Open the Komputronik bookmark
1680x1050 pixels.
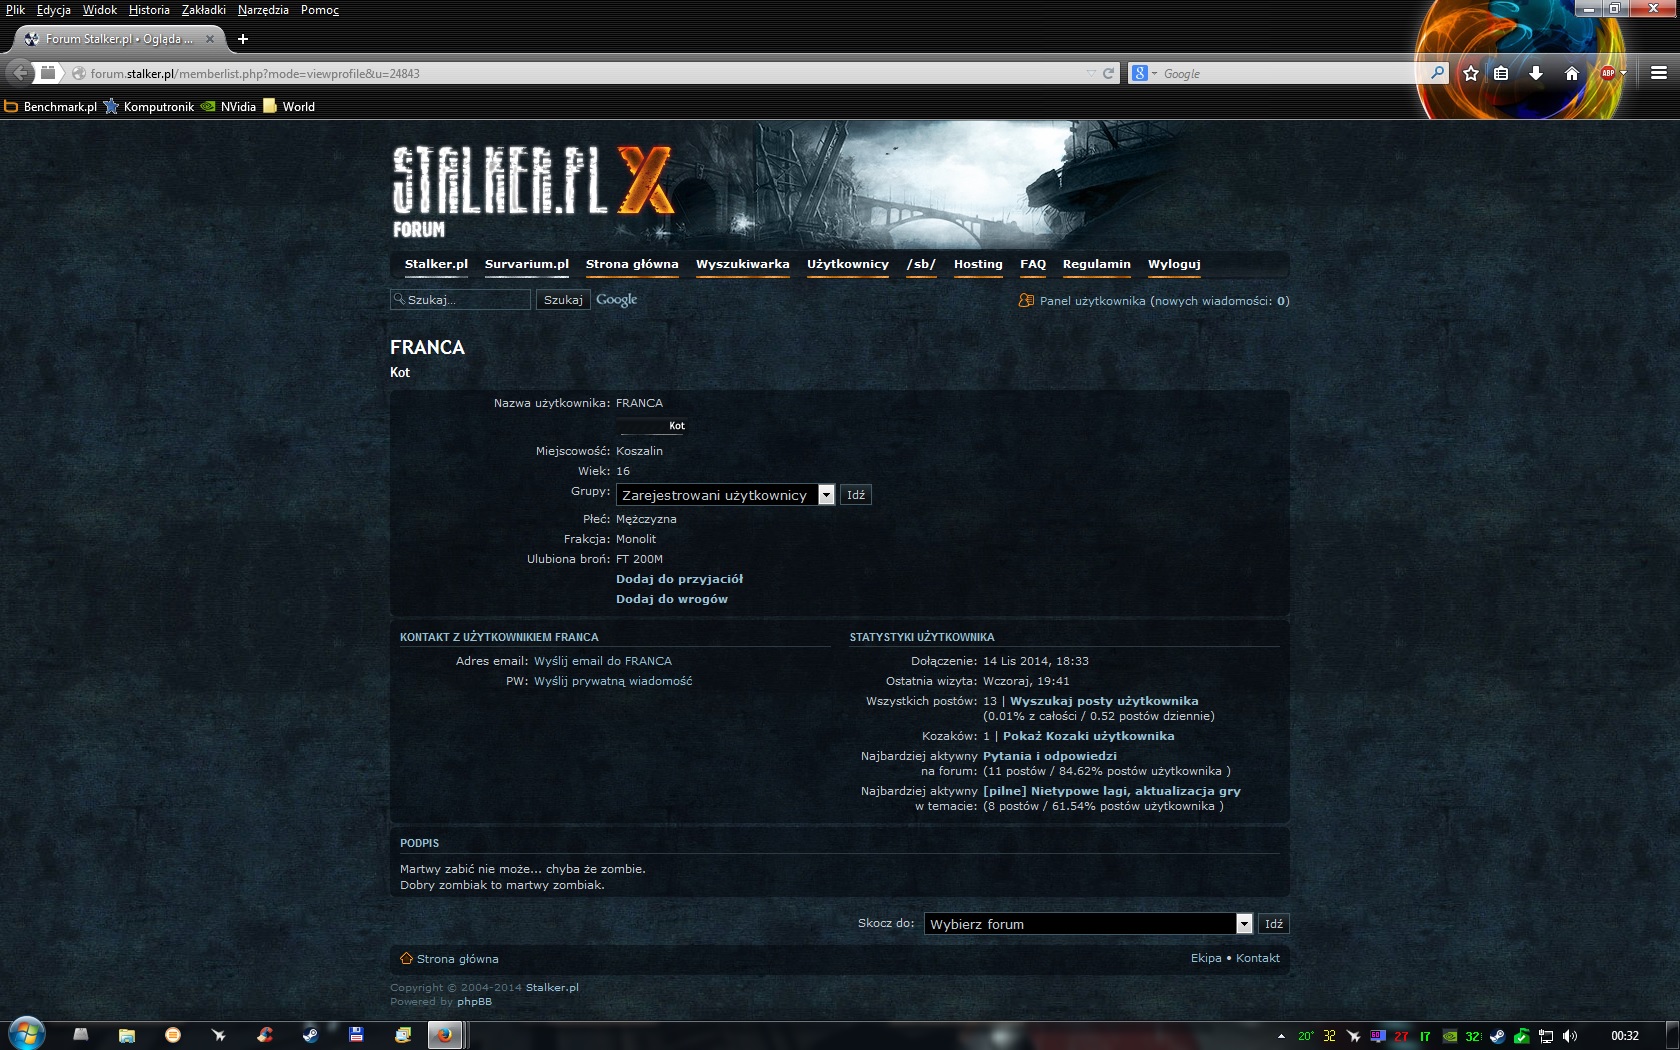pos(149,107)
